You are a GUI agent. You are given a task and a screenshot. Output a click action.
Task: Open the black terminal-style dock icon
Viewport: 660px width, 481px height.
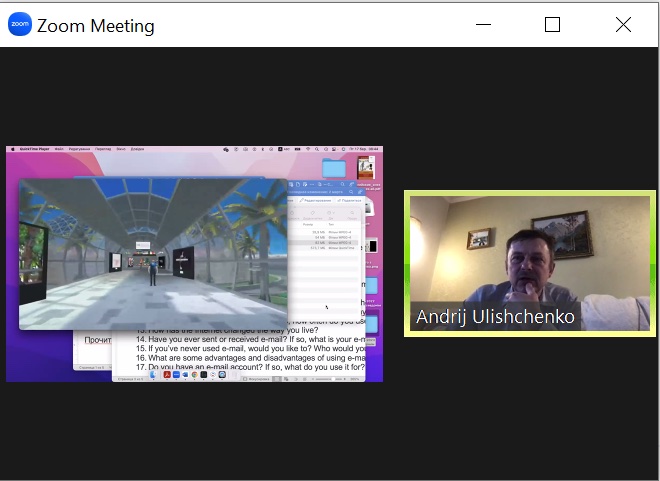point(204,375)
